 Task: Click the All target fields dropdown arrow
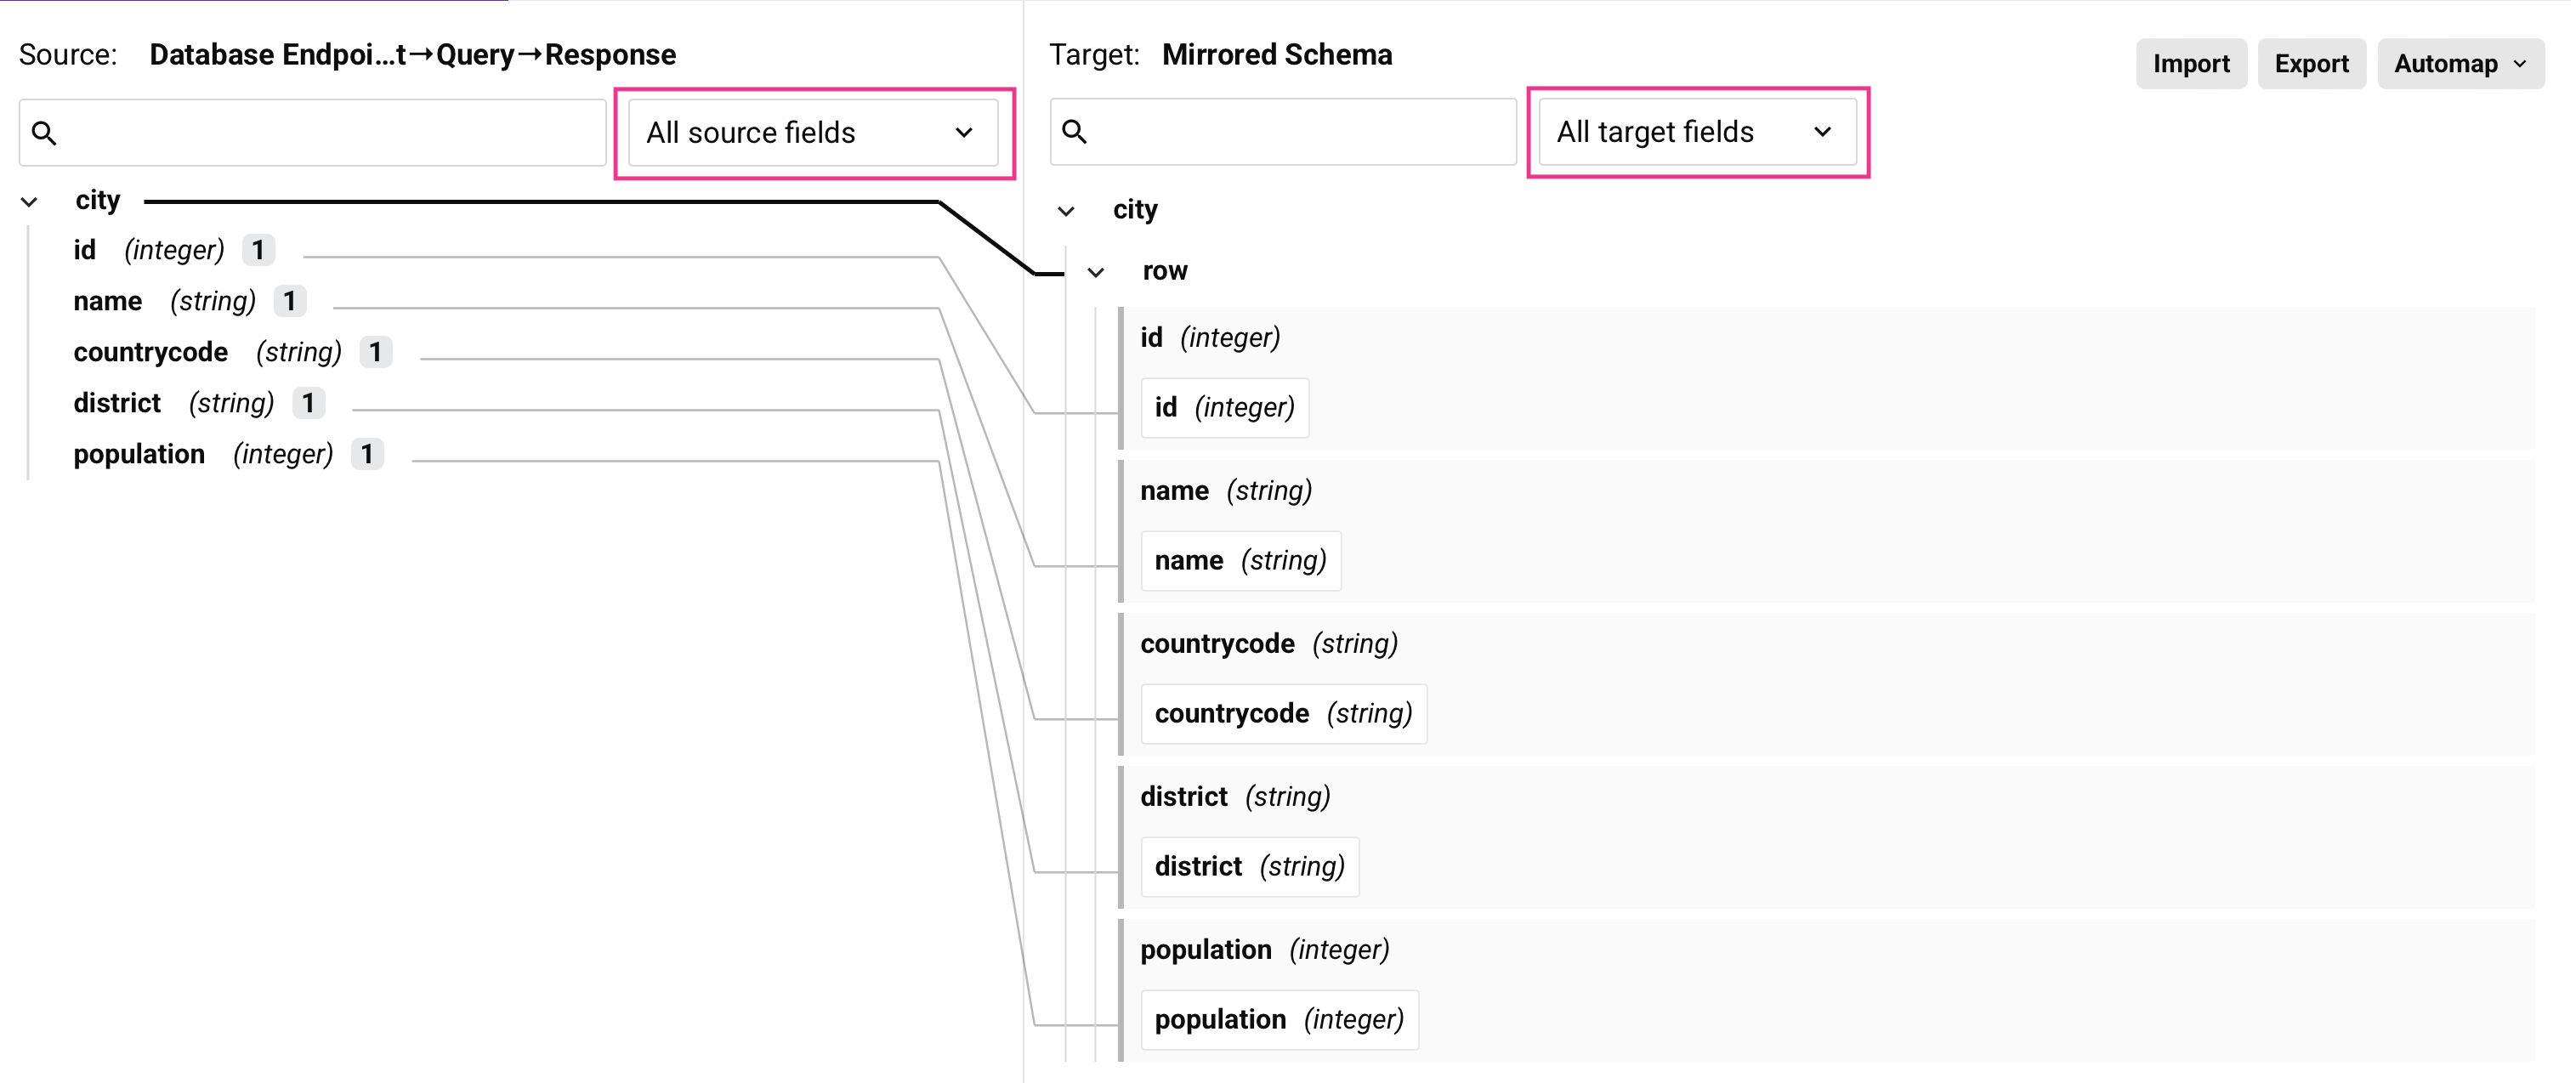click(1823, 131)
